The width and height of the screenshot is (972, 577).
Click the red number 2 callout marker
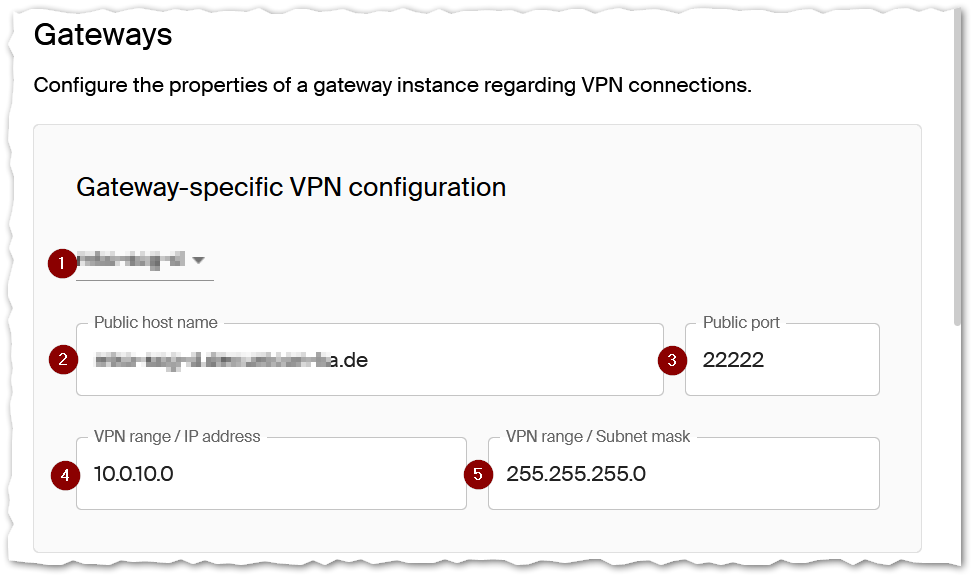[x=62, y=360]
